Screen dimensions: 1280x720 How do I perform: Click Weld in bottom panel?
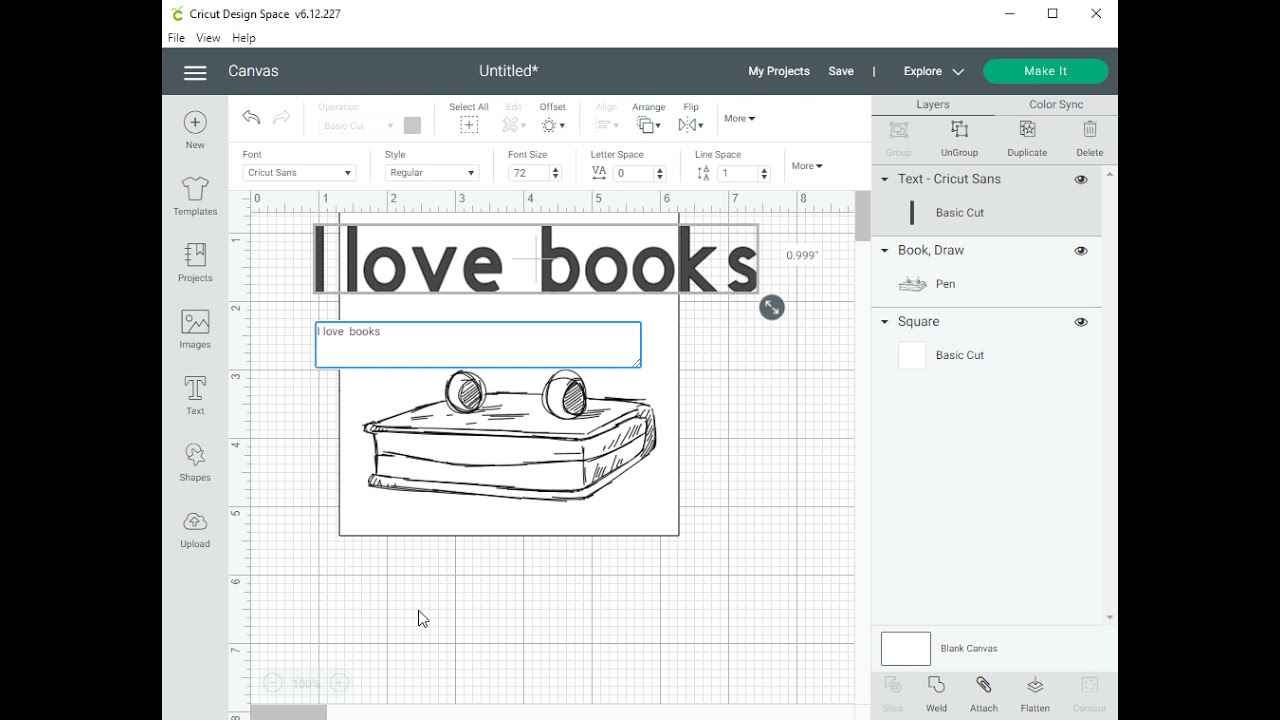point(936,695)
